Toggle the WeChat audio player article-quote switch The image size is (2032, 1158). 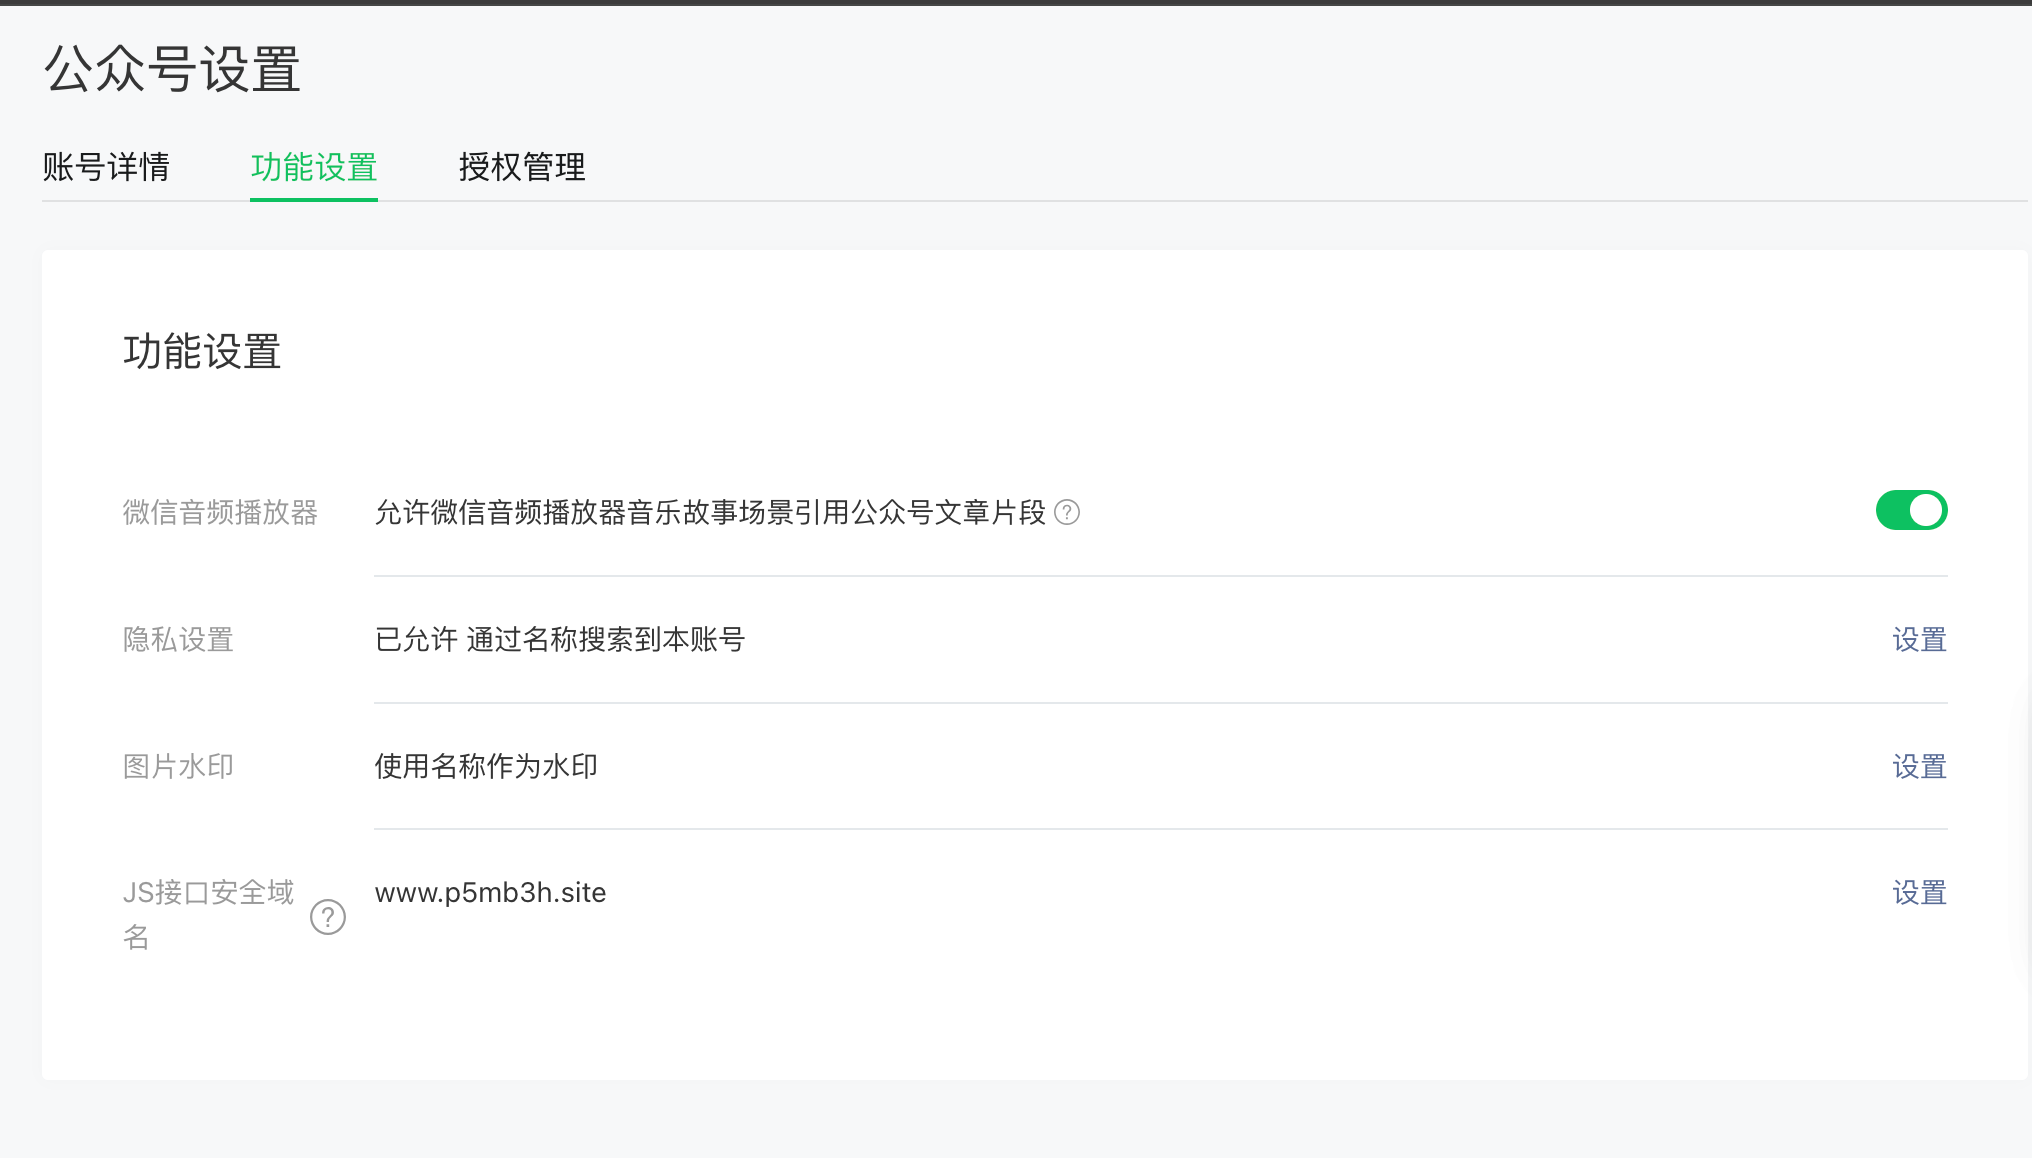(x=1911, y=510)
